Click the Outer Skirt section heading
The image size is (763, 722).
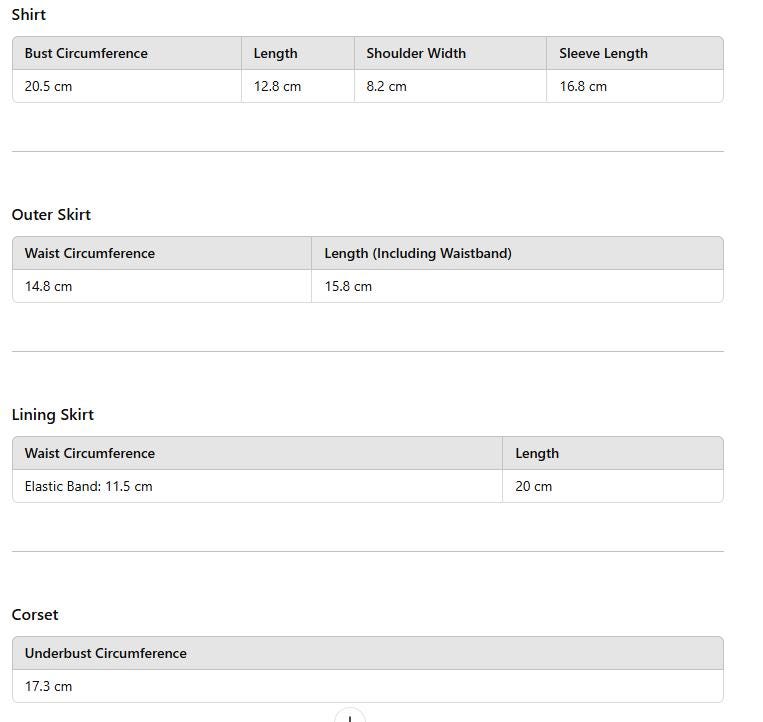[x=51, y=215]
